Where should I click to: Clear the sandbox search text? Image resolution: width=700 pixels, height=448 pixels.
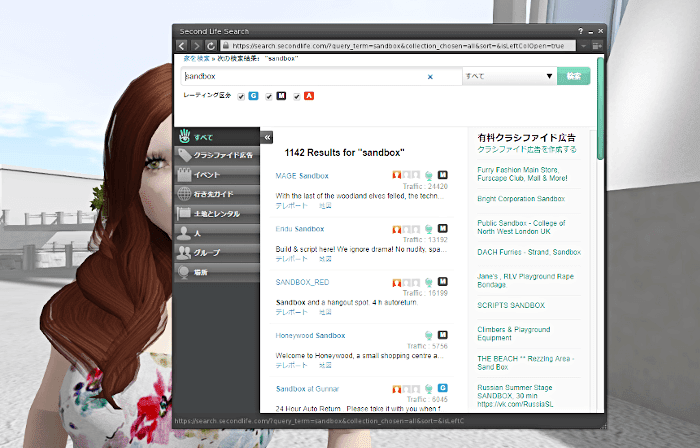(x=430, y=77)
